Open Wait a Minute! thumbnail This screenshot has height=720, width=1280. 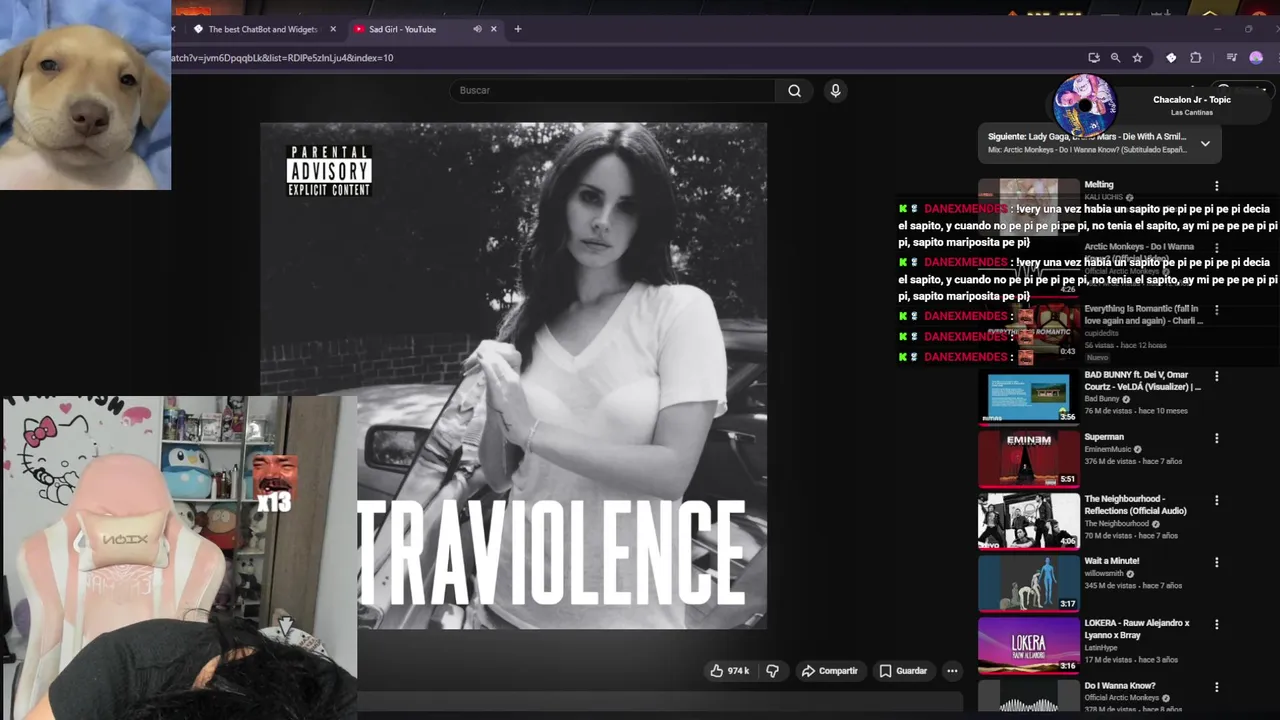[x=1028, y=583]
